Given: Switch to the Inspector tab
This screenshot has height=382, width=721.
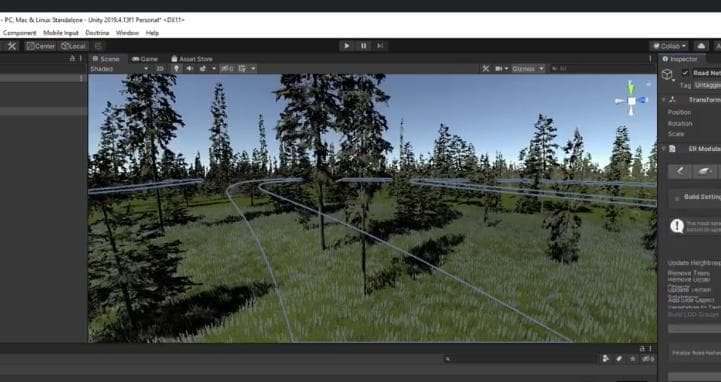Looking at the screenshot, I should pos(680,59).
